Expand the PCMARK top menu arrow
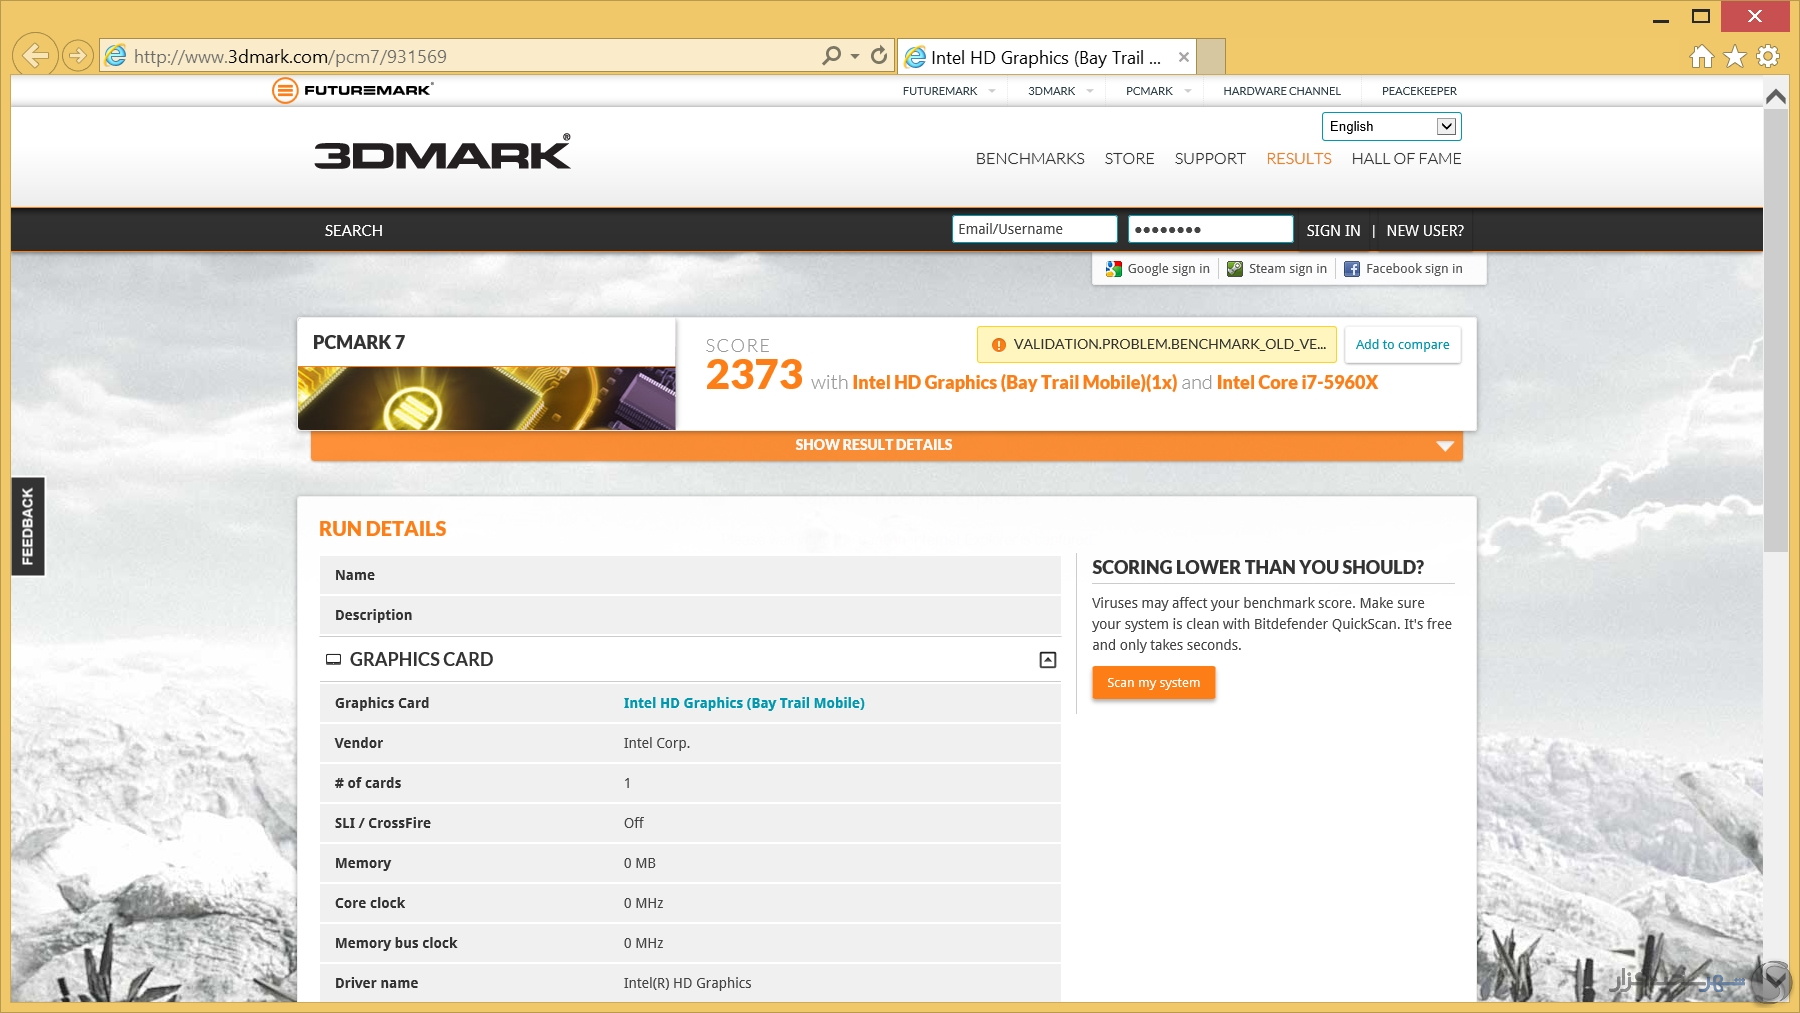1800x1013 pixels. 1188,91
